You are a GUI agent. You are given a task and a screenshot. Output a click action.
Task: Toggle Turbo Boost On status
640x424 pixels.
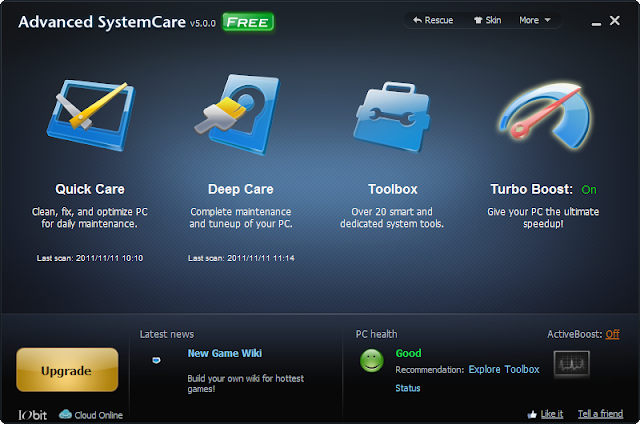589,190
